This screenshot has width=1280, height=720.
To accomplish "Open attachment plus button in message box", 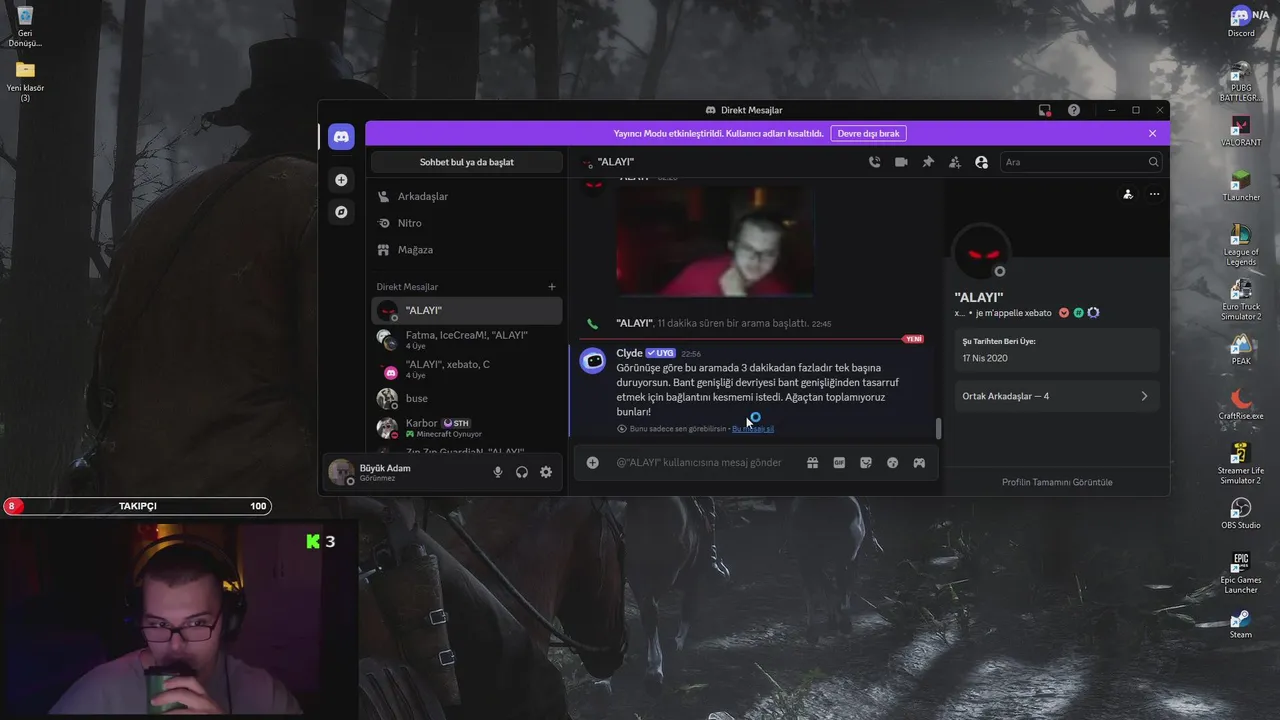I will point(593,463).
